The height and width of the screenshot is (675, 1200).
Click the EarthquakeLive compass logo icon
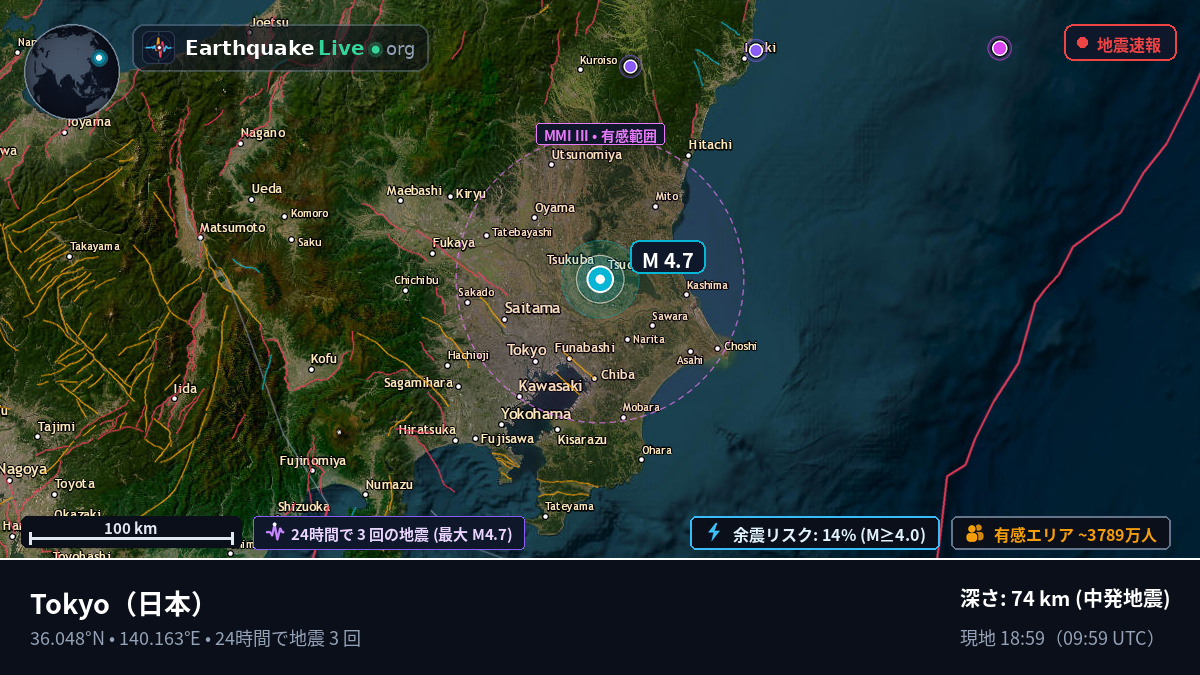tap(158, 48)
